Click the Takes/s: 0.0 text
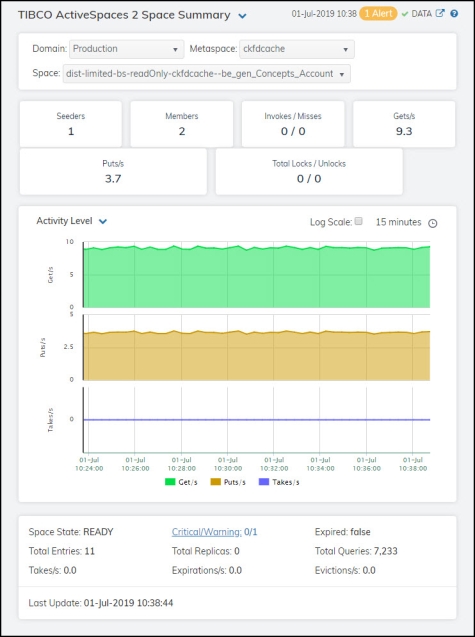Viewport: 475px width, 637px height. pyautogui.click(x=52, y=570)
